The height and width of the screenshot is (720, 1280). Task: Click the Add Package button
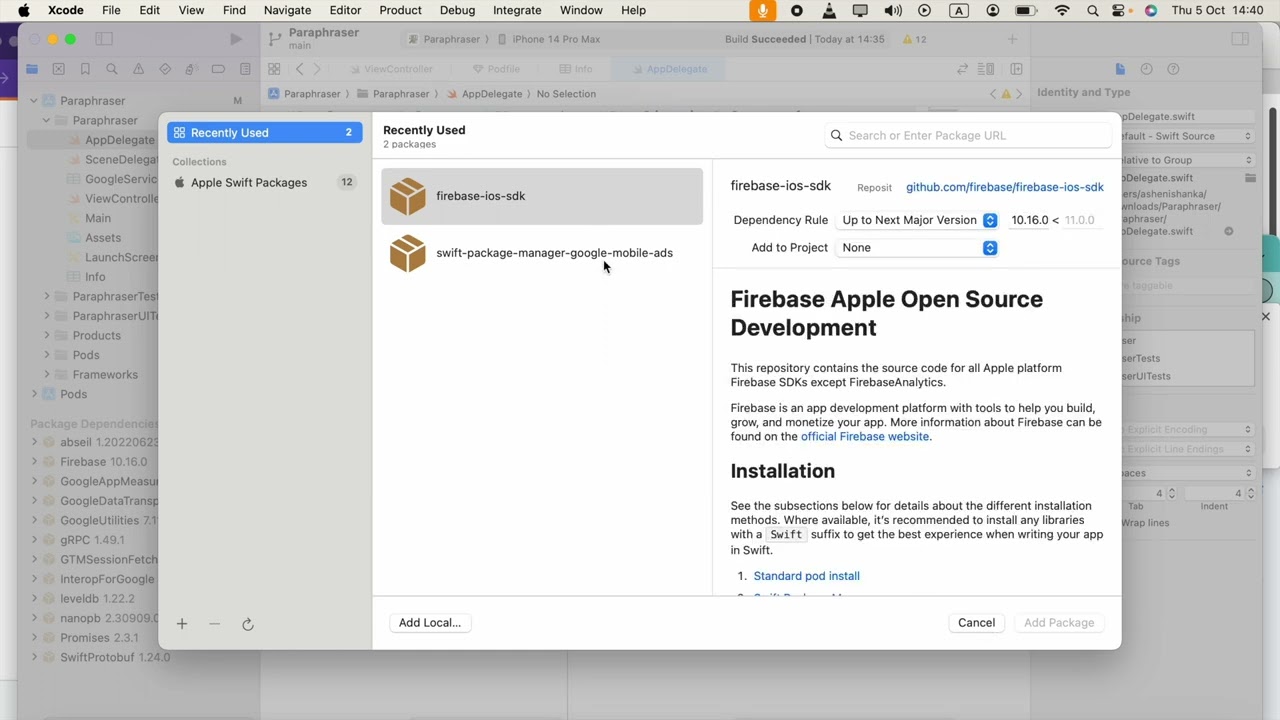coord(1059,622)
